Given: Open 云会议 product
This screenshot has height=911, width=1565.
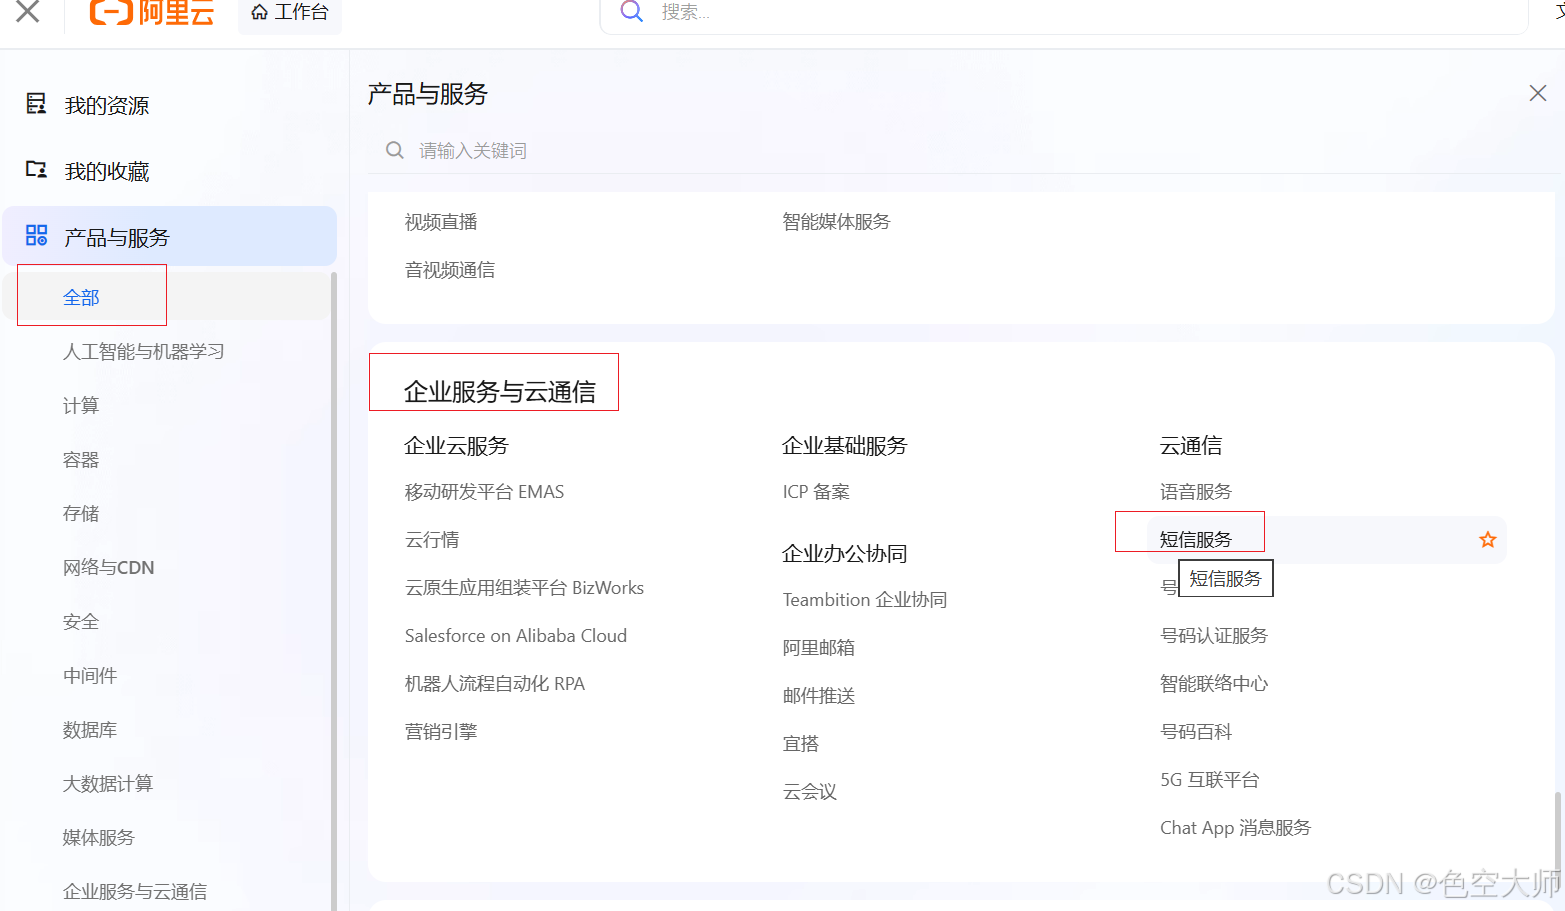Looking at the screenshot, I should (810, 792).
